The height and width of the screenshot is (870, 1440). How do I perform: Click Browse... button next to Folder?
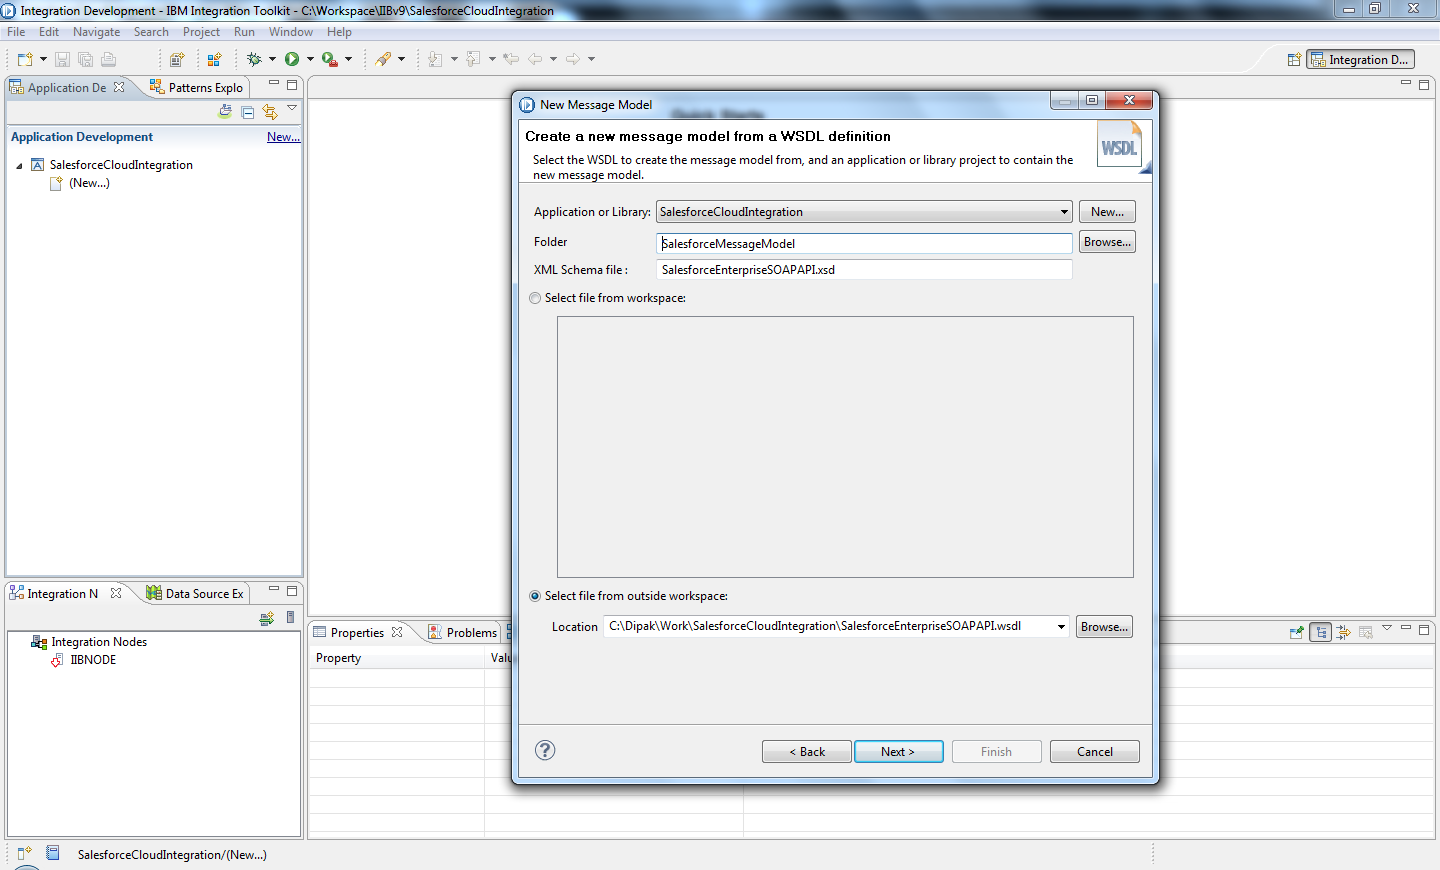(x=1107, y=242)
